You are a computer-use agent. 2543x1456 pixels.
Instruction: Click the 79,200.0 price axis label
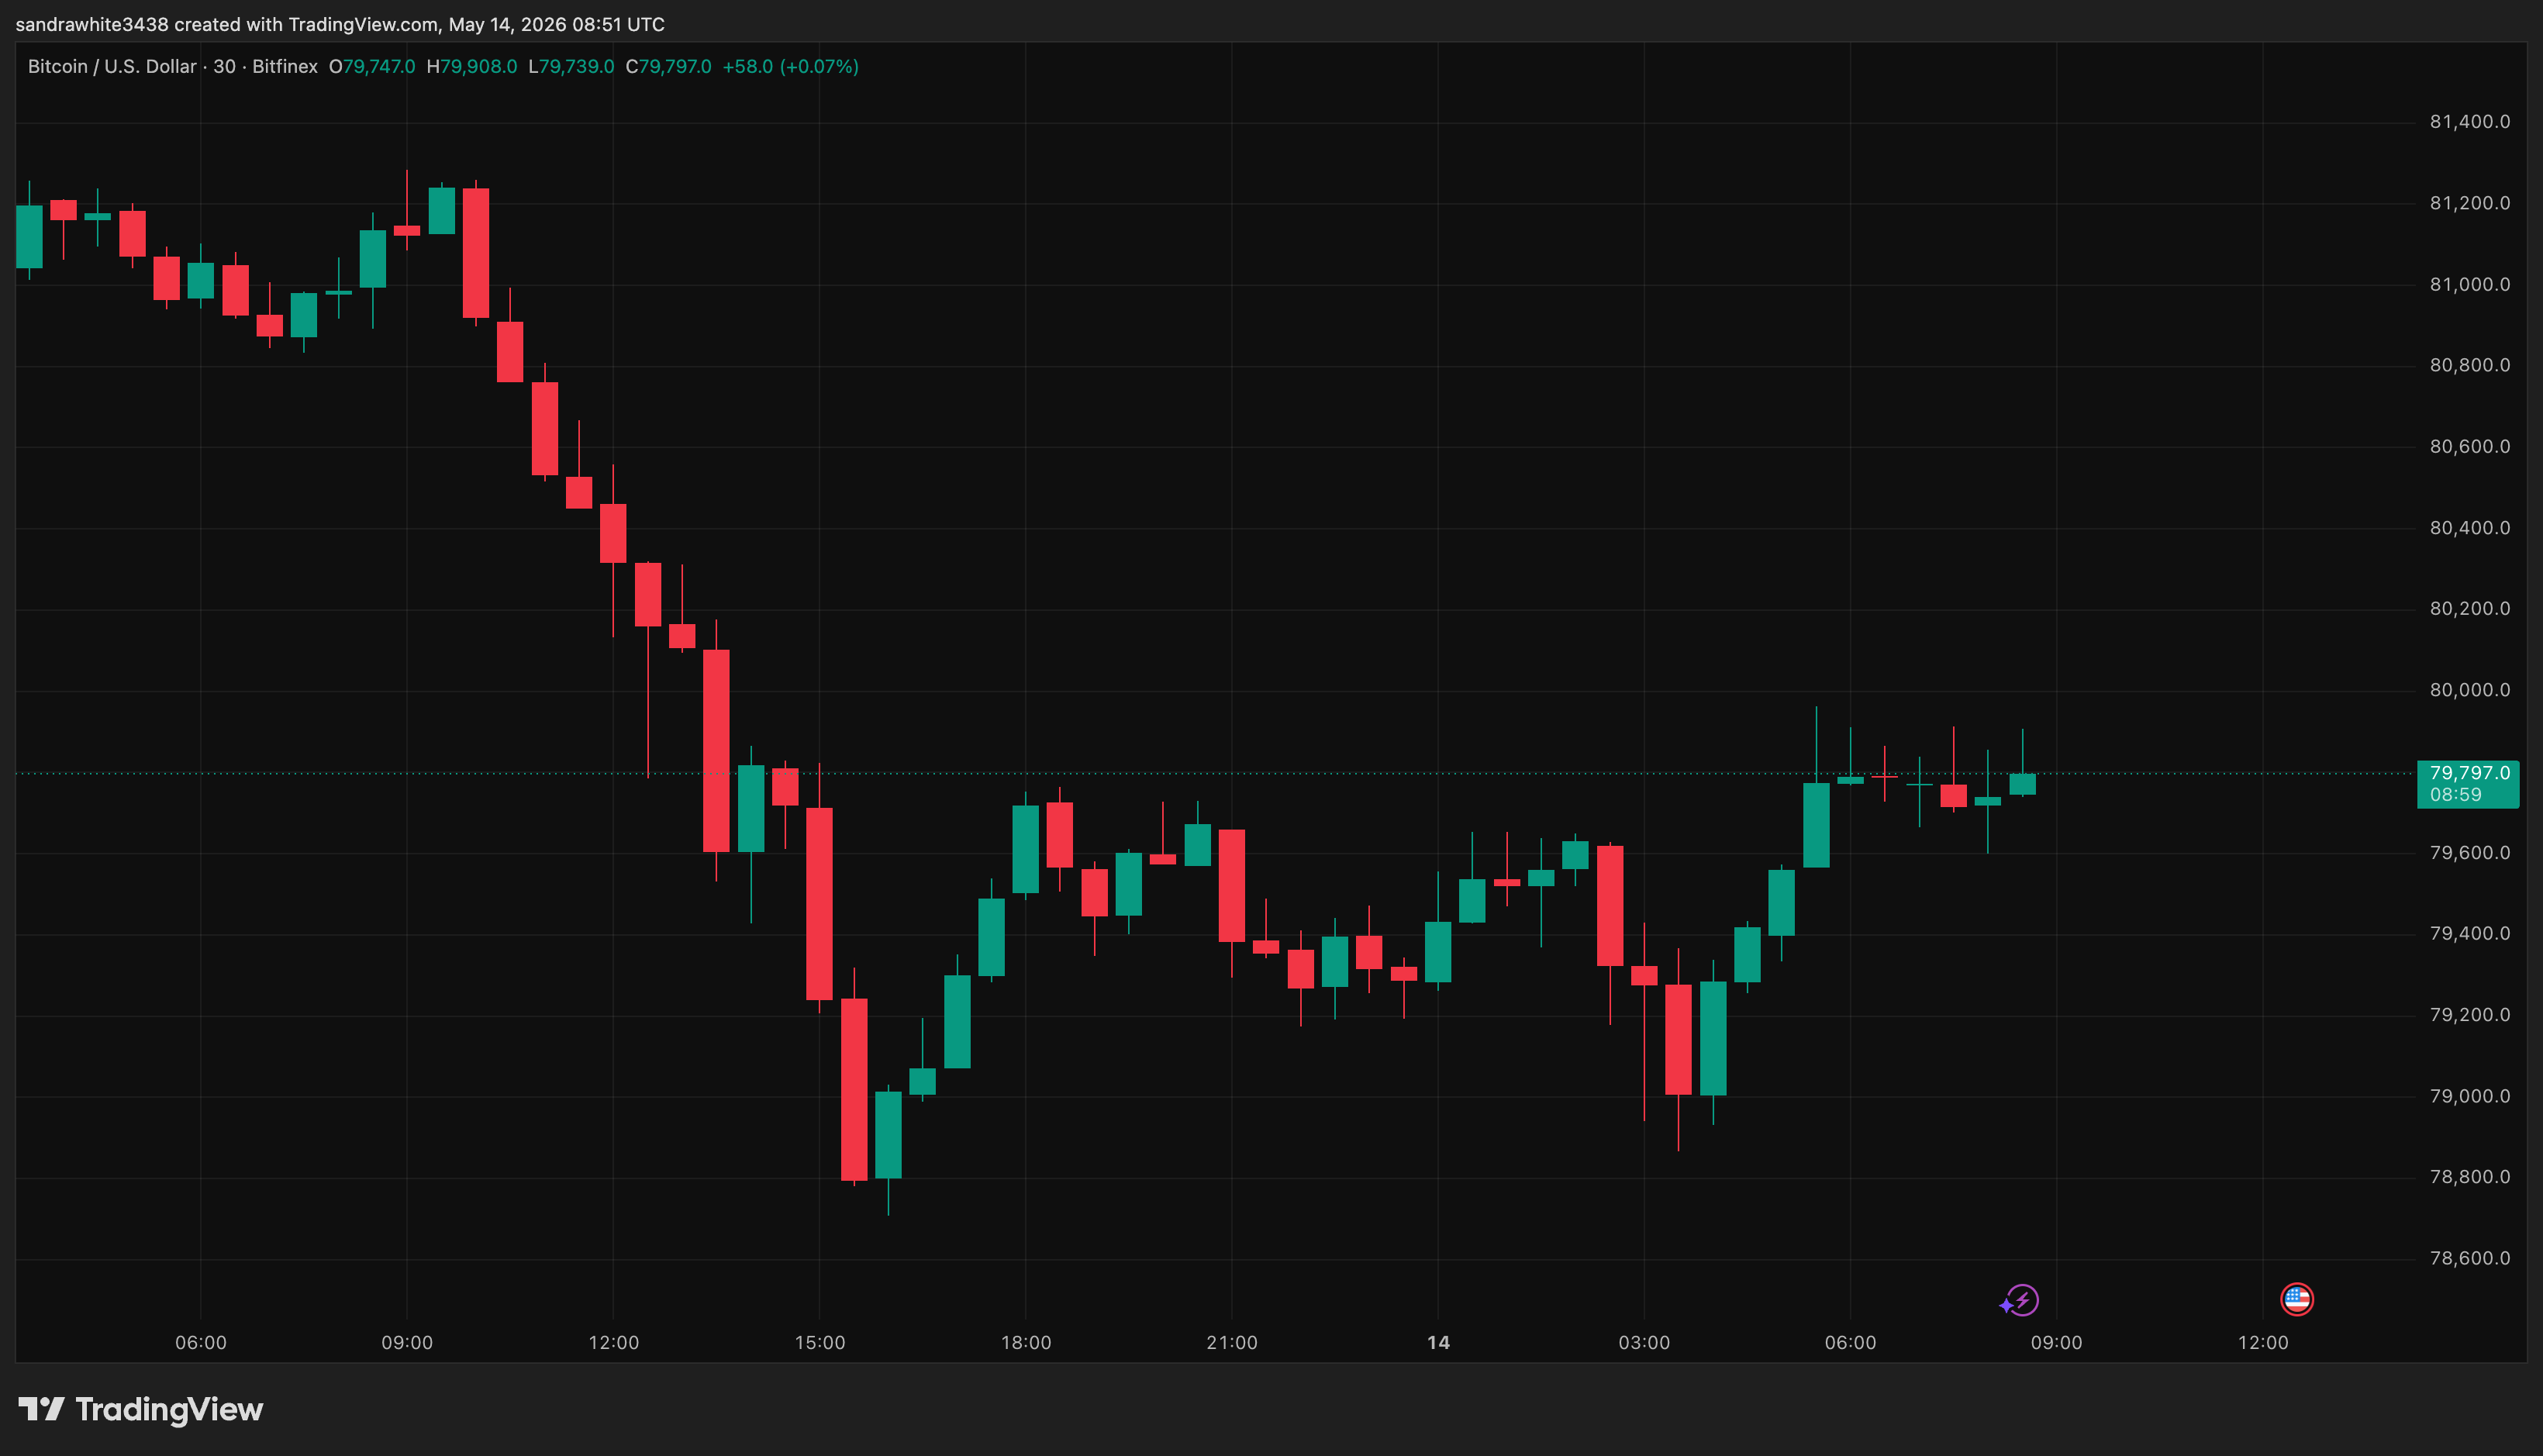pyautogui.click(x=2470, y=1015)
